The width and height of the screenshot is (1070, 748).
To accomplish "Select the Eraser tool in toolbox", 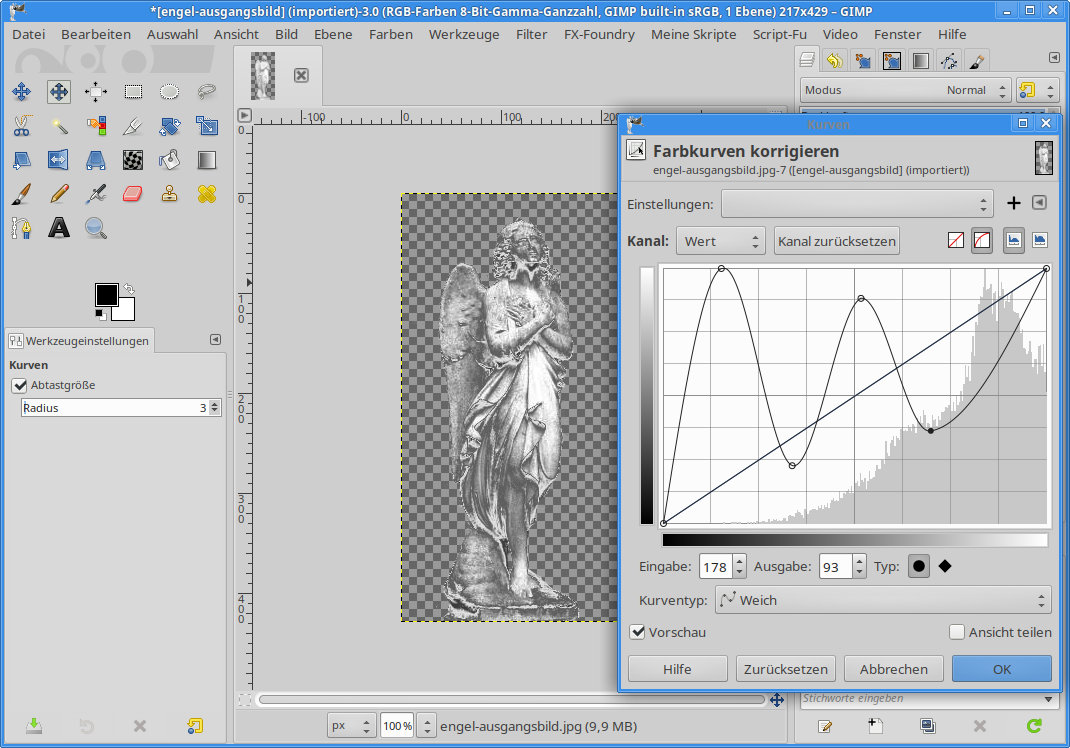I will coord(133,193).
